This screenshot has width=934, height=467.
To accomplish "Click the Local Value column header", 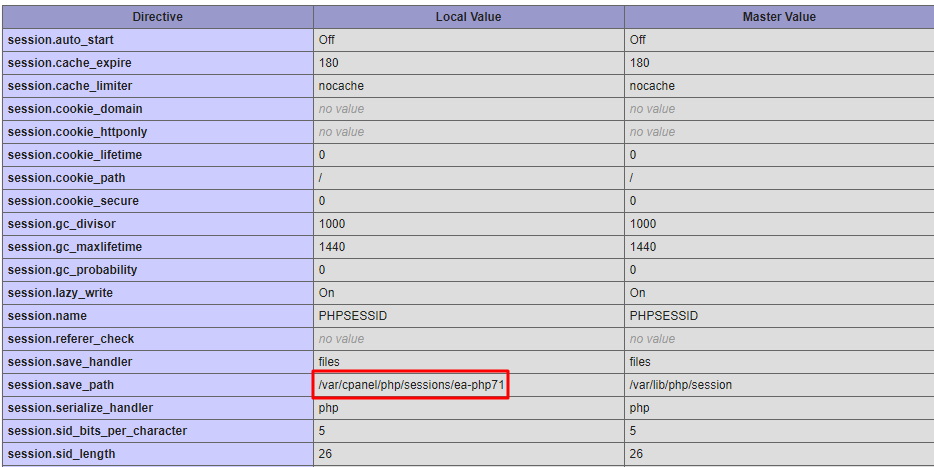I will pos(469,17).
